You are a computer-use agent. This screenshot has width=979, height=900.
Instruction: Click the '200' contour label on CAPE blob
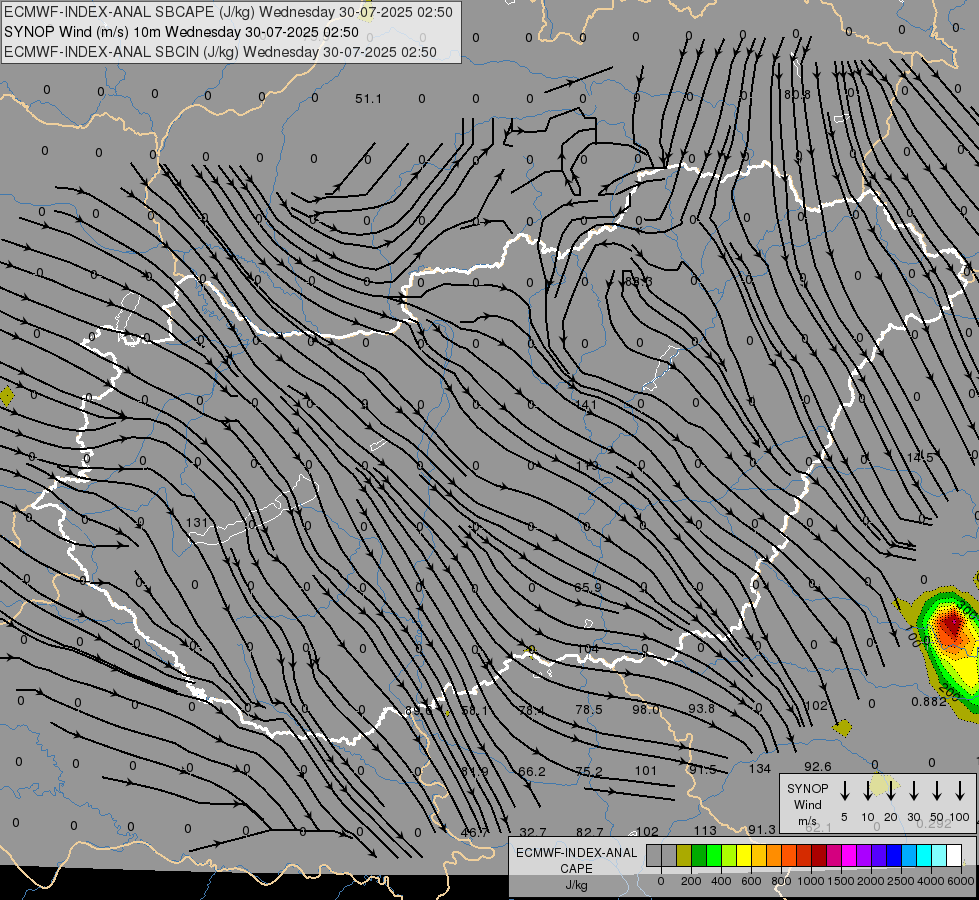click(949, 691)
